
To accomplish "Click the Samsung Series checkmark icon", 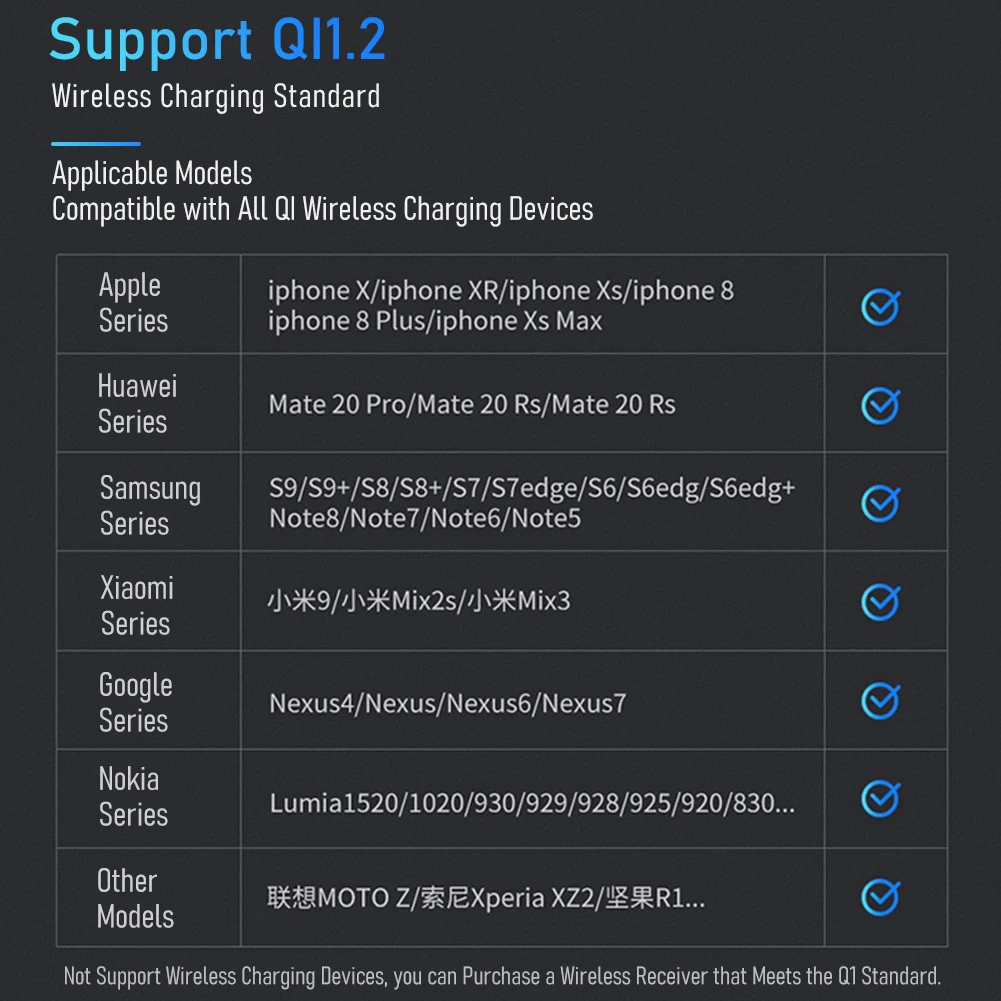I will pyautogui.click(x=880, y=503).
